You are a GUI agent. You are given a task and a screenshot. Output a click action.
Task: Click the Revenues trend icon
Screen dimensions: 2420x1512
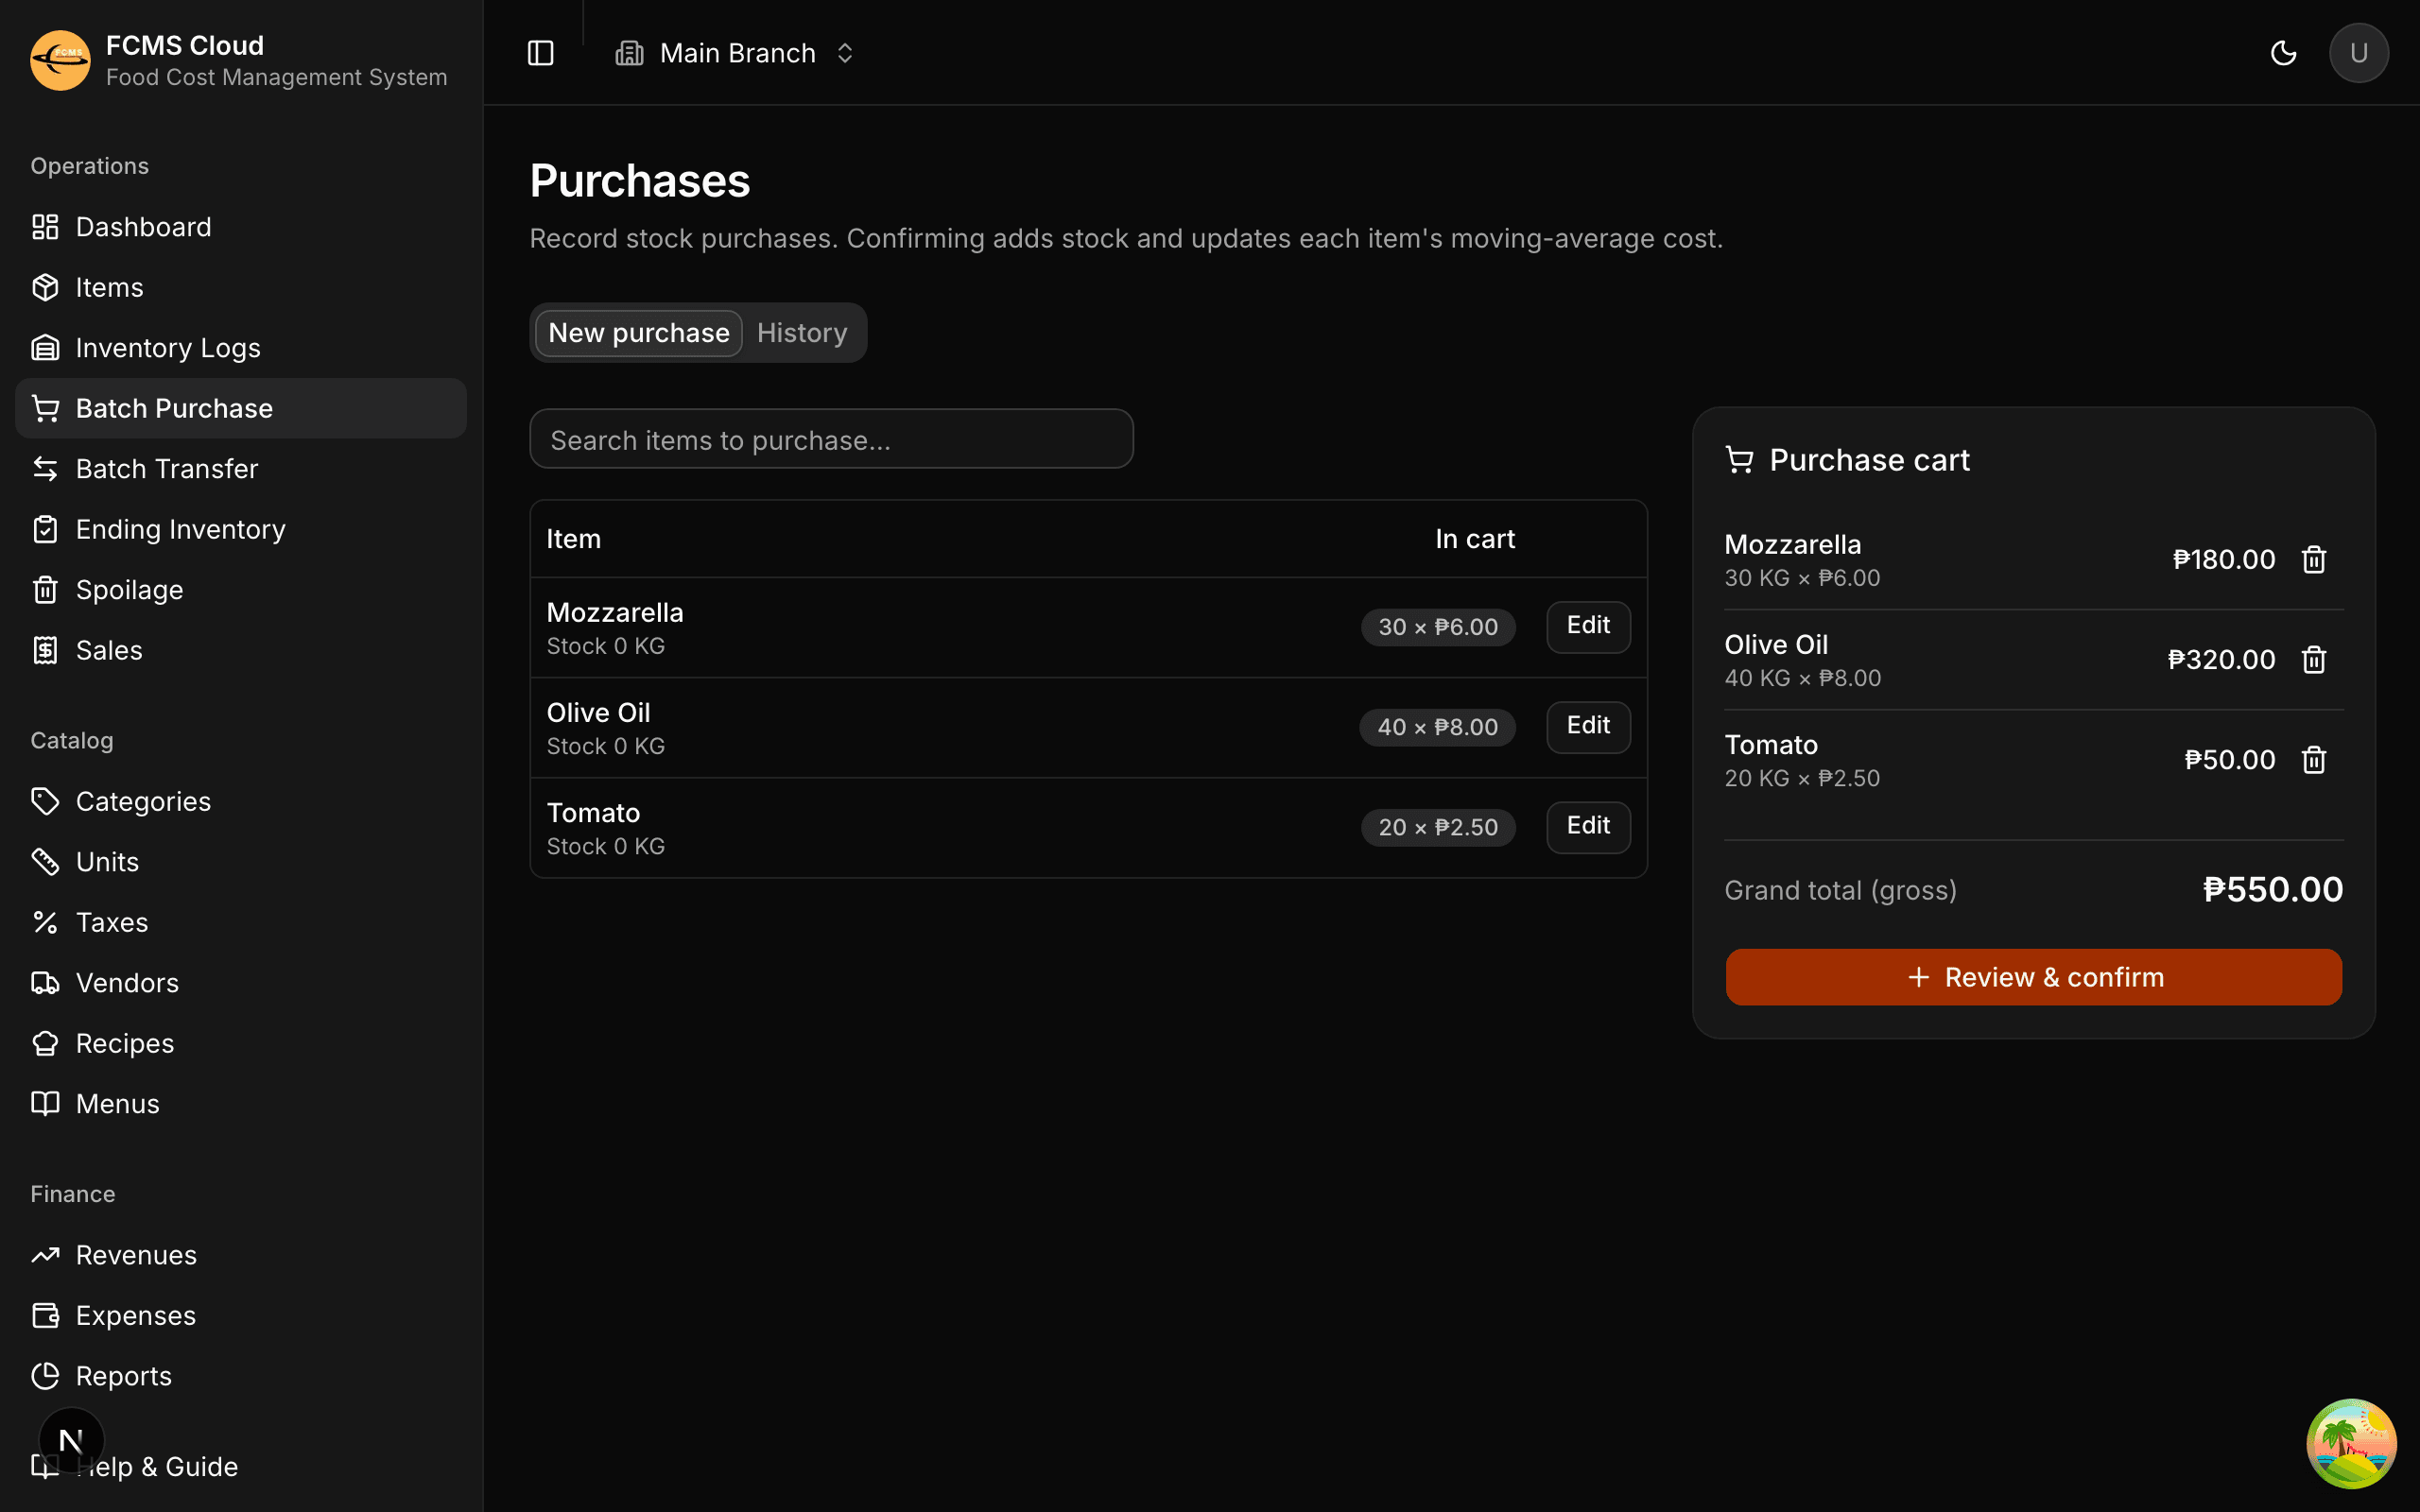click(x=45, y=1255)
